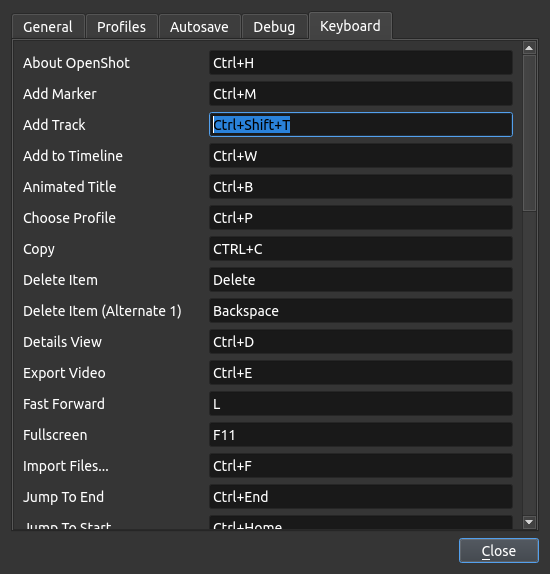Select the Autosave tab
Image resolution: width=550 pixels, height=574 pixels.
pyautogui.click(x=200, y=27)
